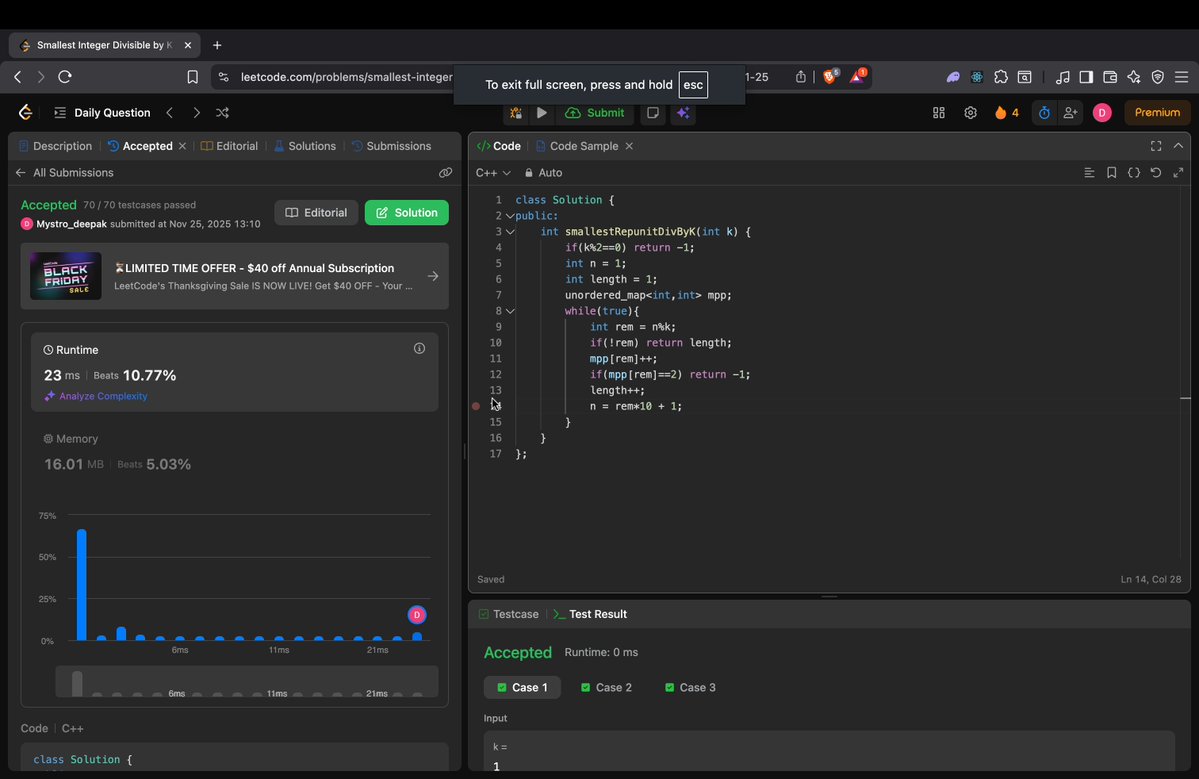Open LeetCode settings gear
1199x779 pixels.
point(970,112)
